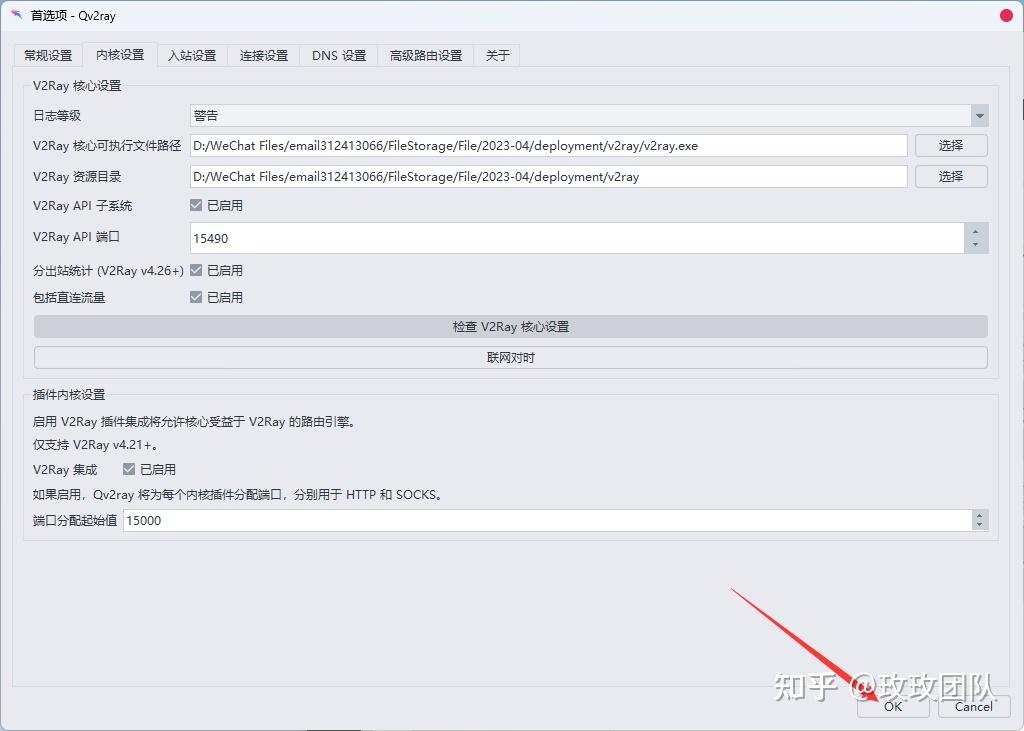Click the V2Ray API 端口 field 15490
This screenshot has width=1024, height=731.
[x=577, y=238]
